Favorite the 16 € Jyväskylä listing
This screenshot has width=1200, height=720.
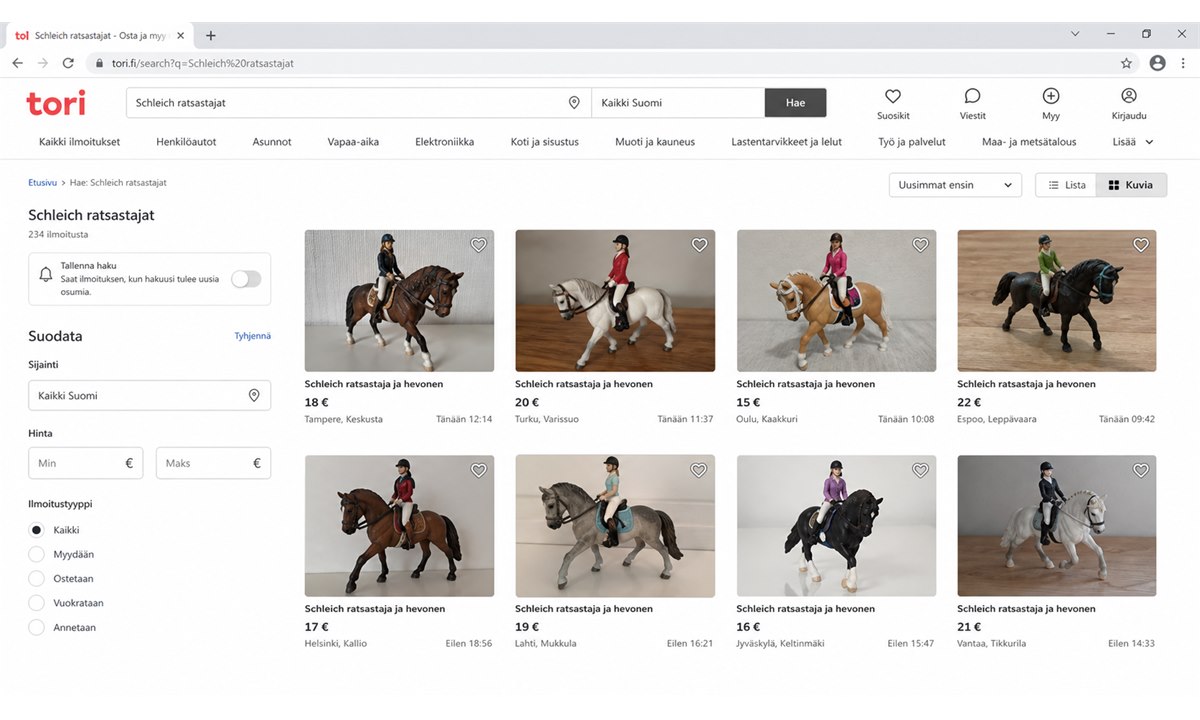(x=920, y=470)
